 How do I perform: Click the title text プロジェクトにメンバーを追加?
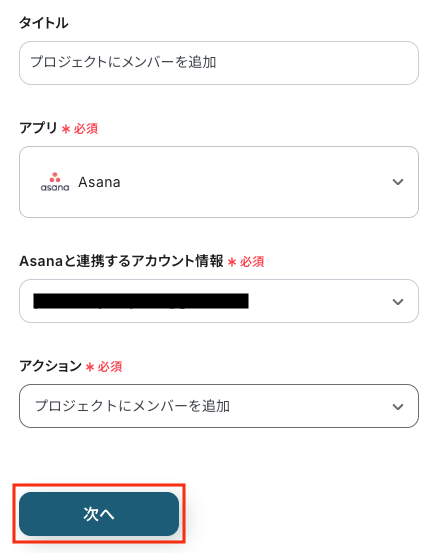[123, 62]
